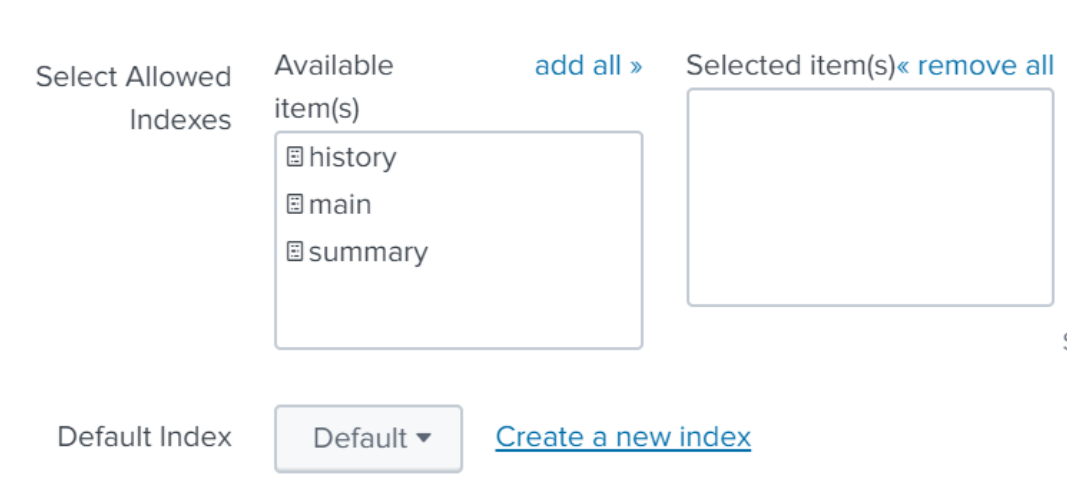Click the 'Available item(s)' heading
This screenshot has width=1067, height=483.
tap(333, 86)
